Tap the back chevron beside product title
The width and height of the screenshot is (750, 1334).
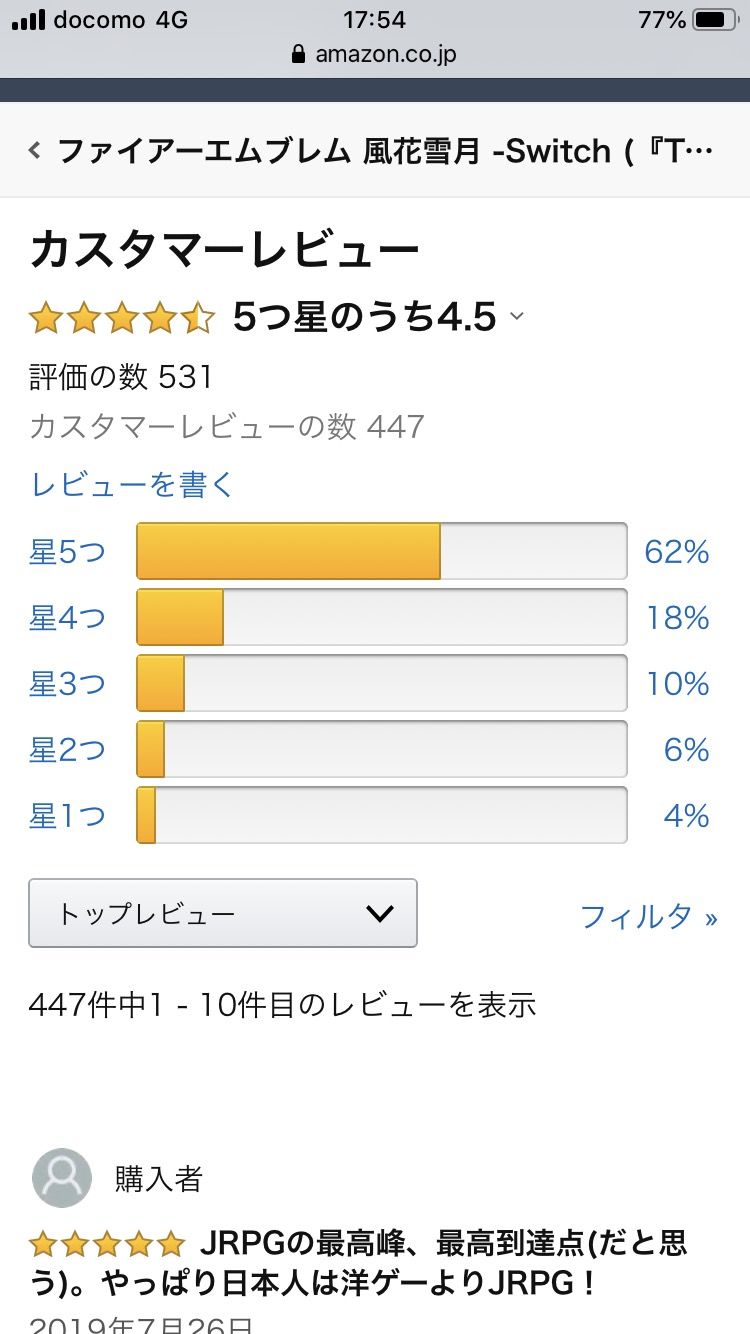click(35, 152)
